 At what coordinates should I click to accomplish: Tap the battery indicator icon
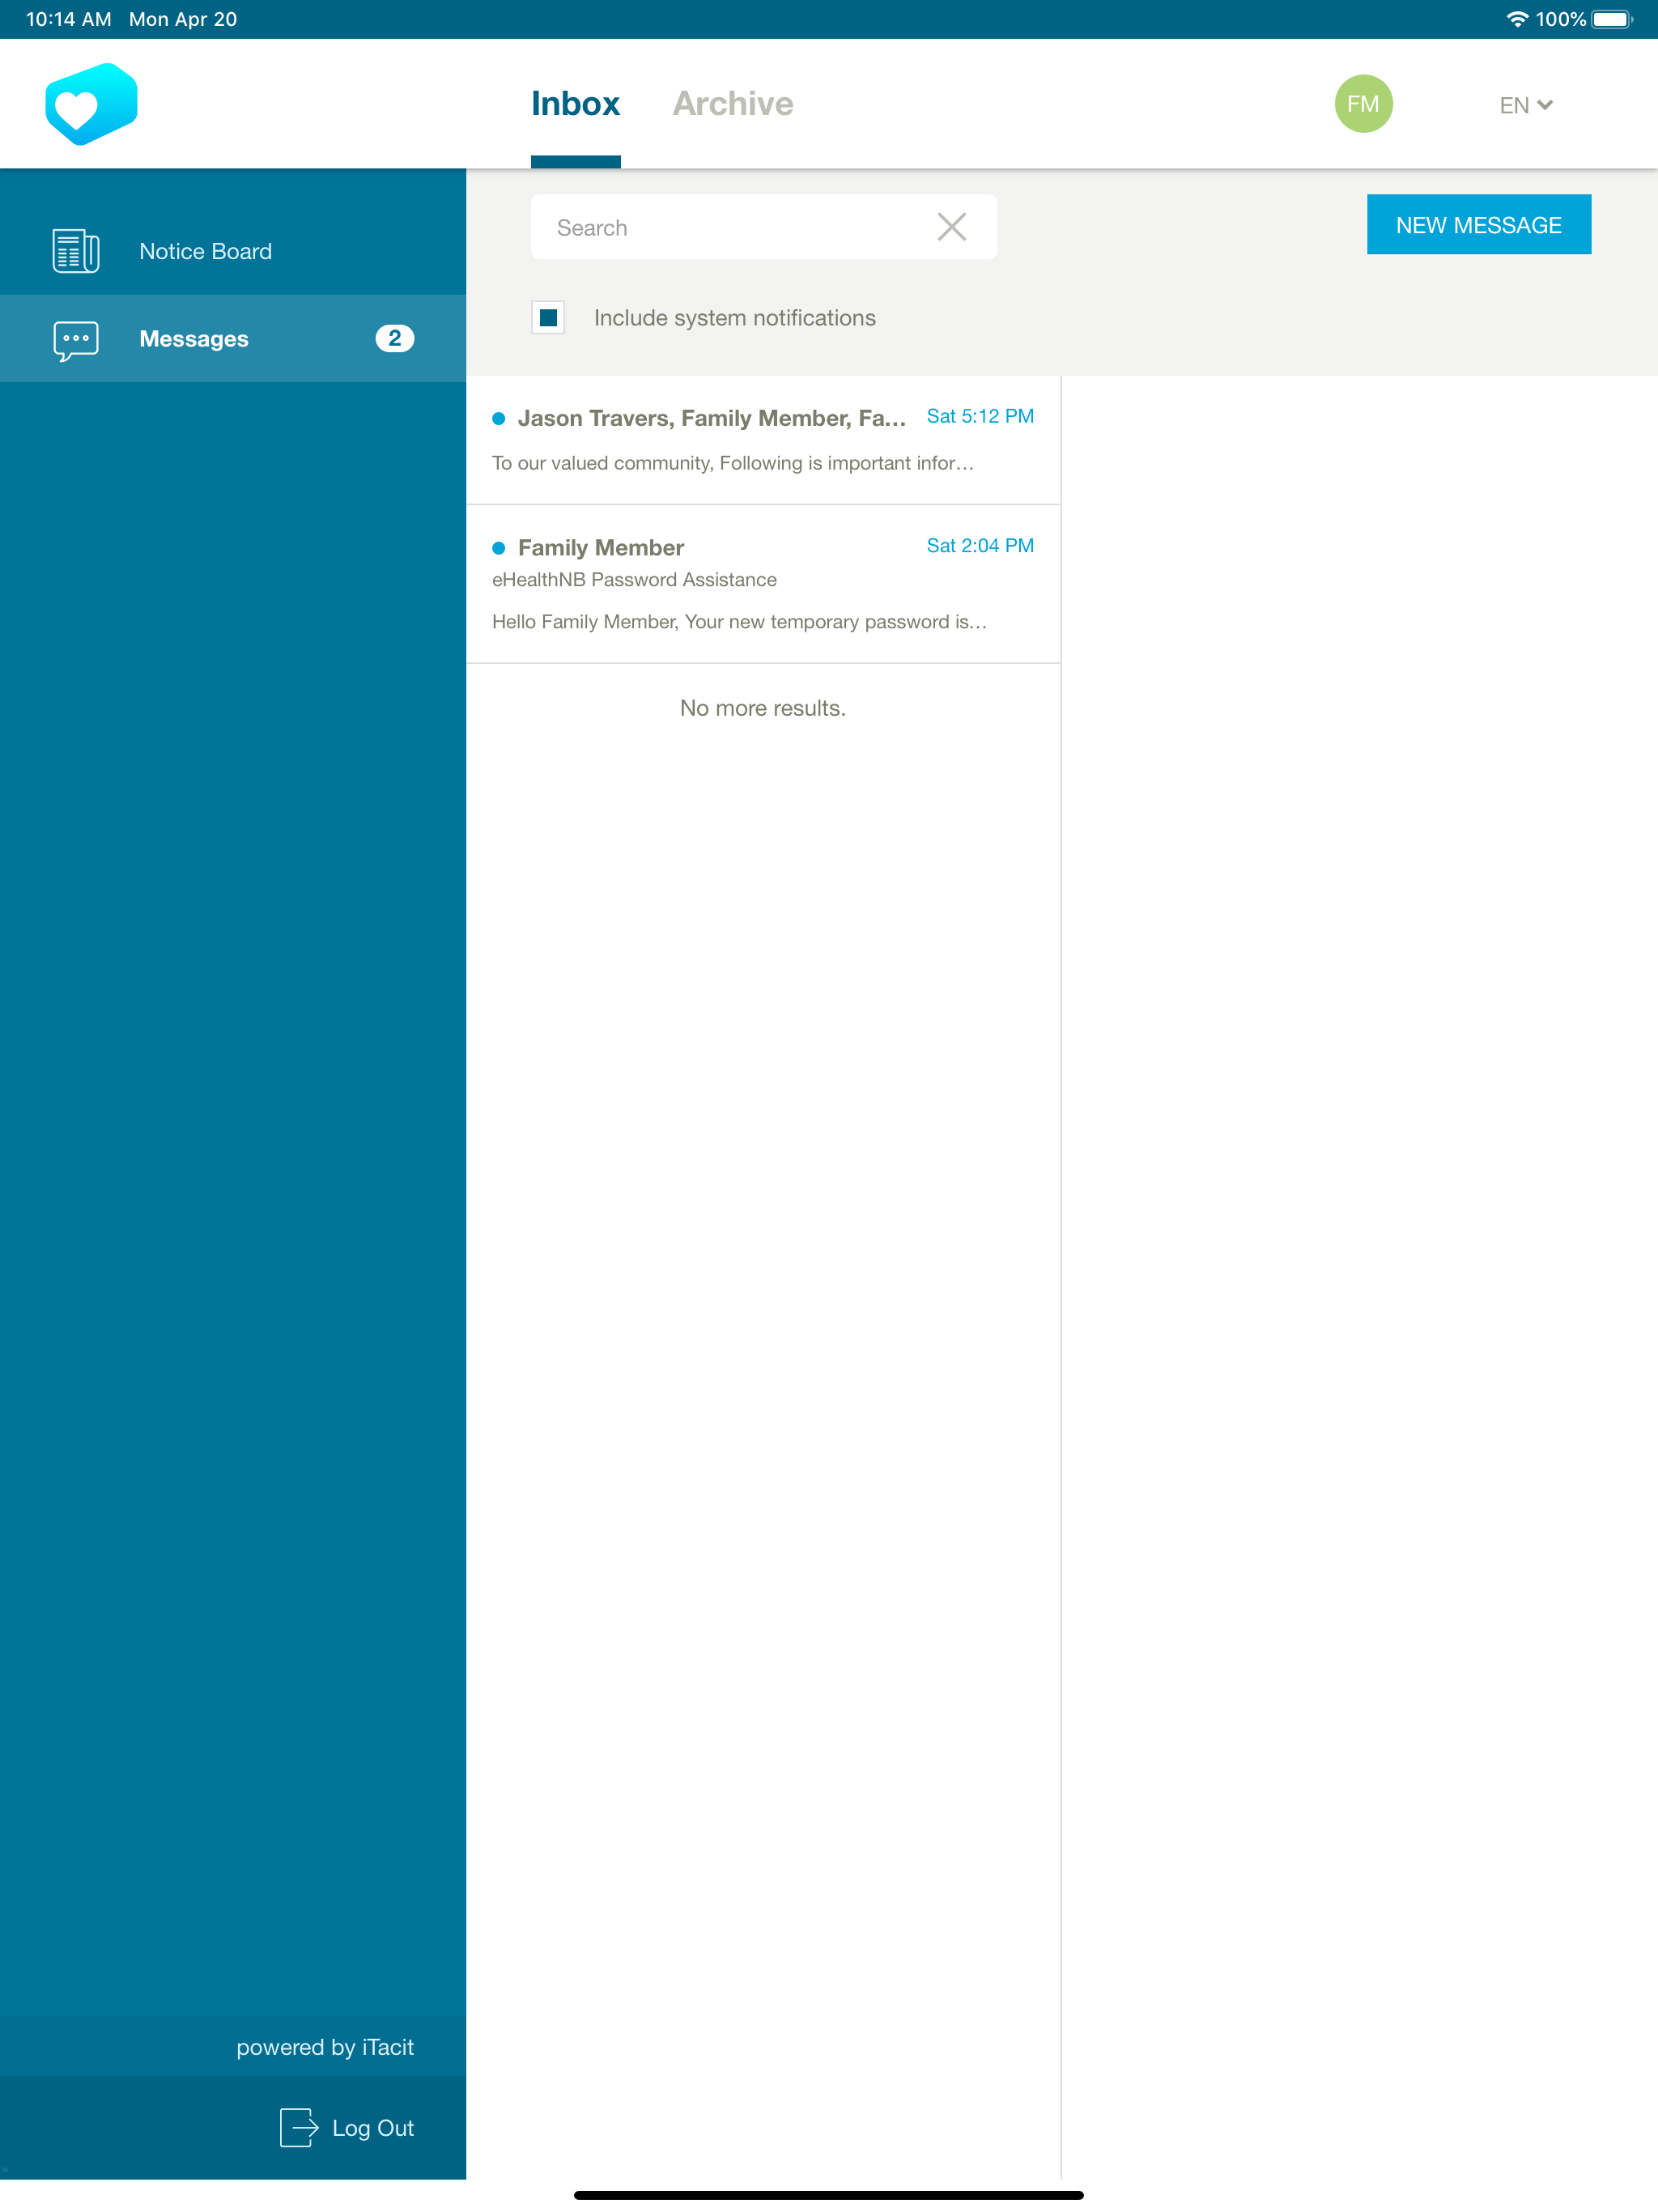(1612, 19)
